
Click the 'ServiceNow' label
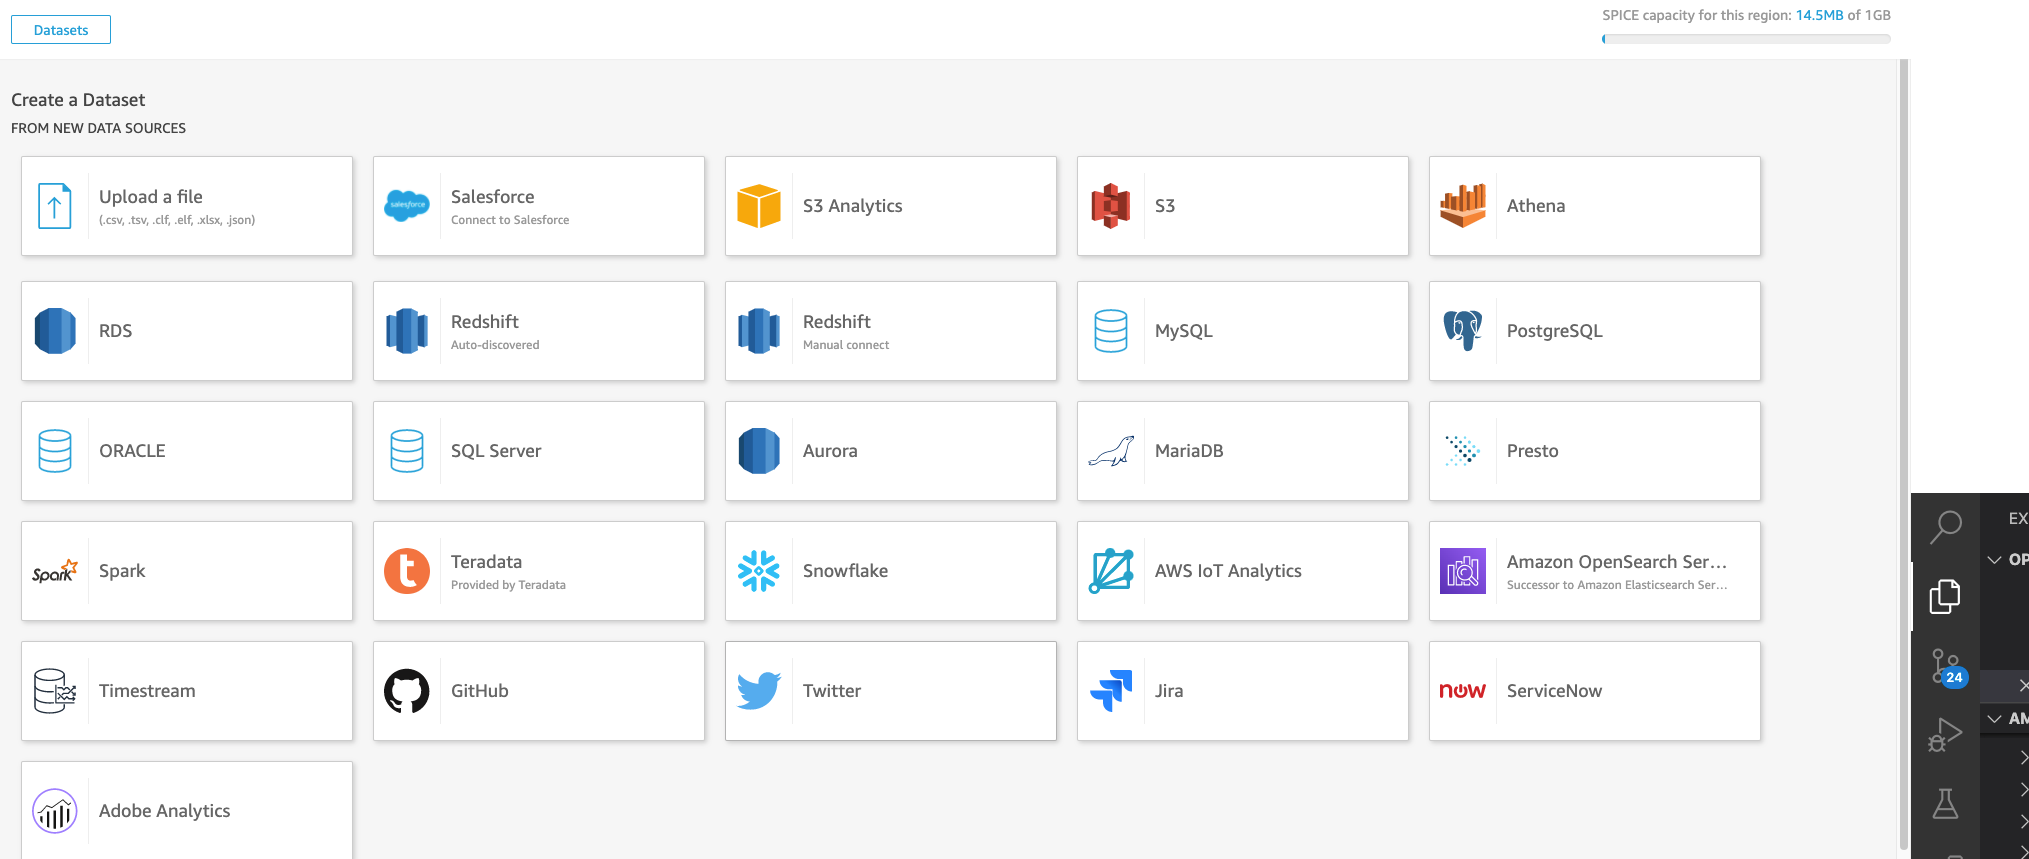point(1554,691)
